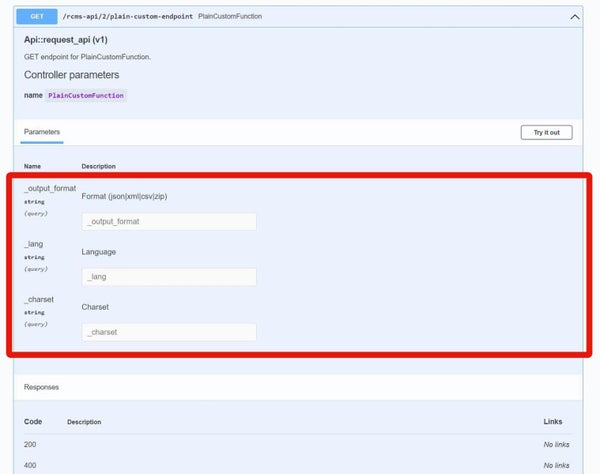Screen dimensions: 600x474
Task: Focus the _output_format input field
Action: (169, 222)
